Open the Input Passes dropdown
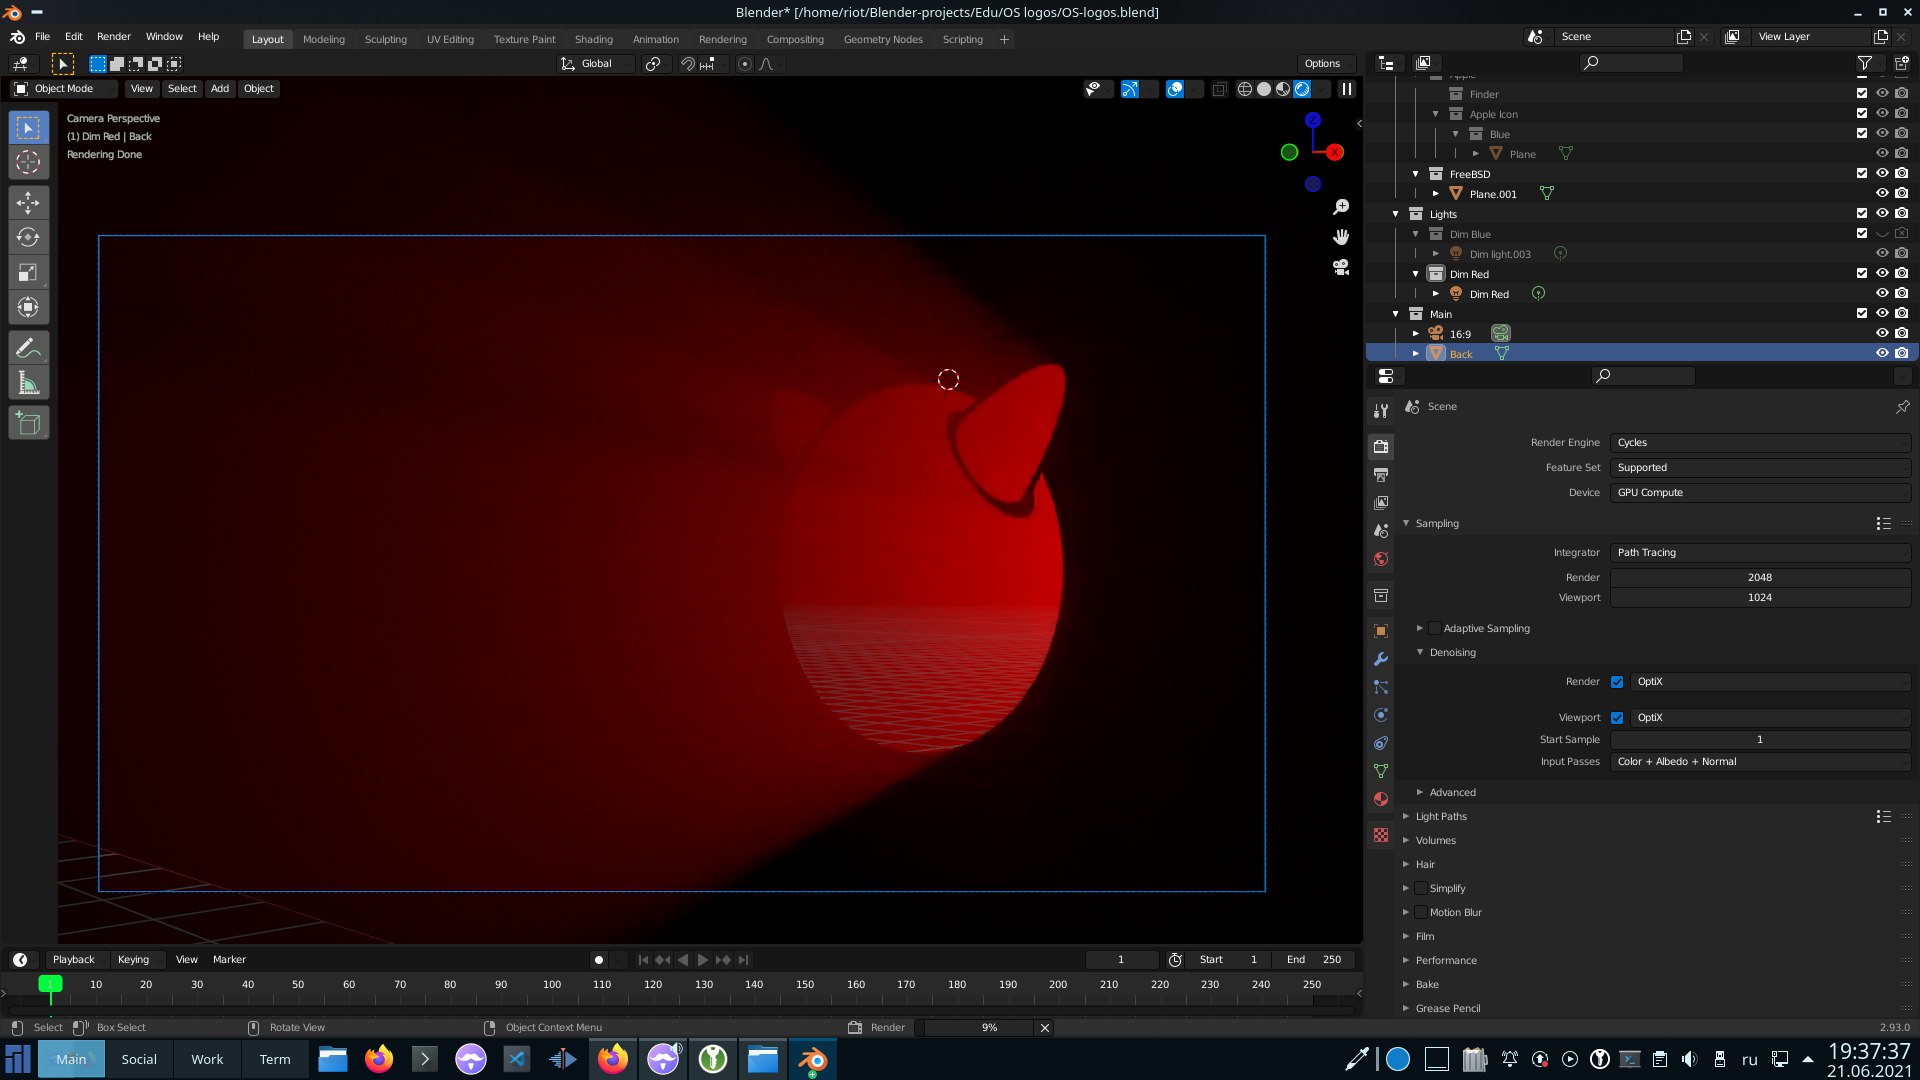 pyautogui.click(x=1760, y=762)
